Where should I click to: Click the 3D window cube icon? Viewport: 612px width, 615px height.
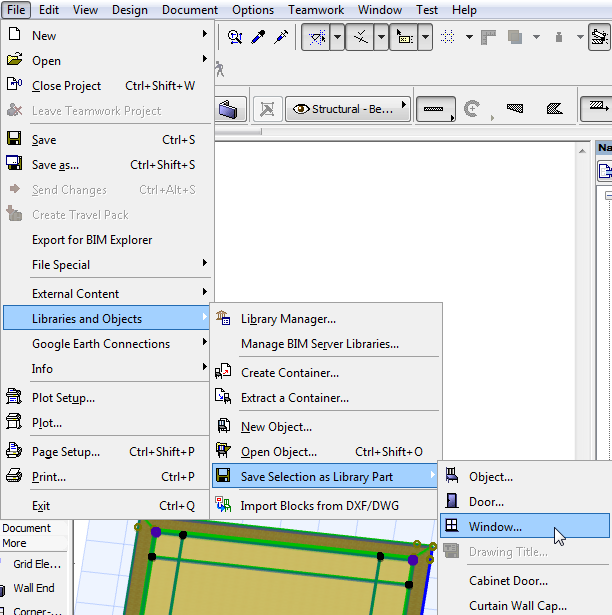[x=228, y=109]
